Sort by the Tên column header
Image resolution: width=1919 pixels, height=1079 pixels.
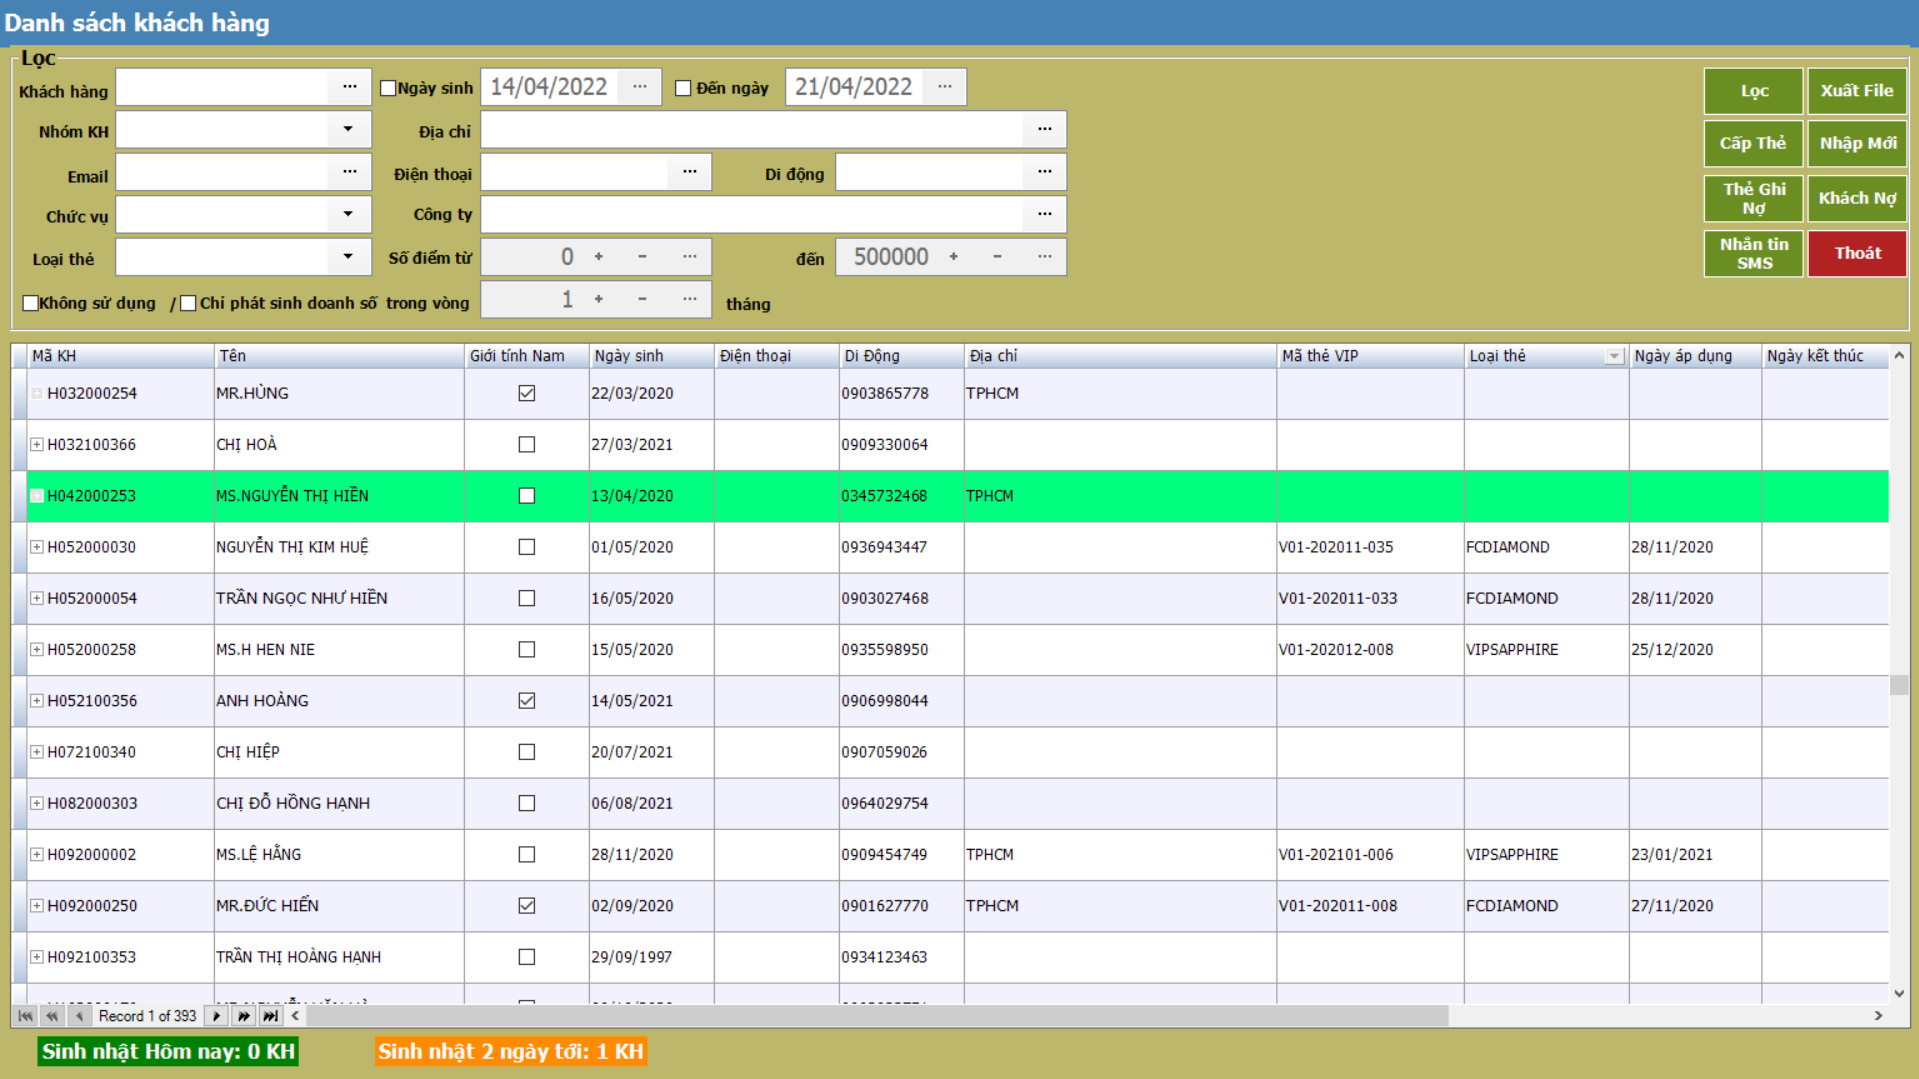(x=338, y=356)
